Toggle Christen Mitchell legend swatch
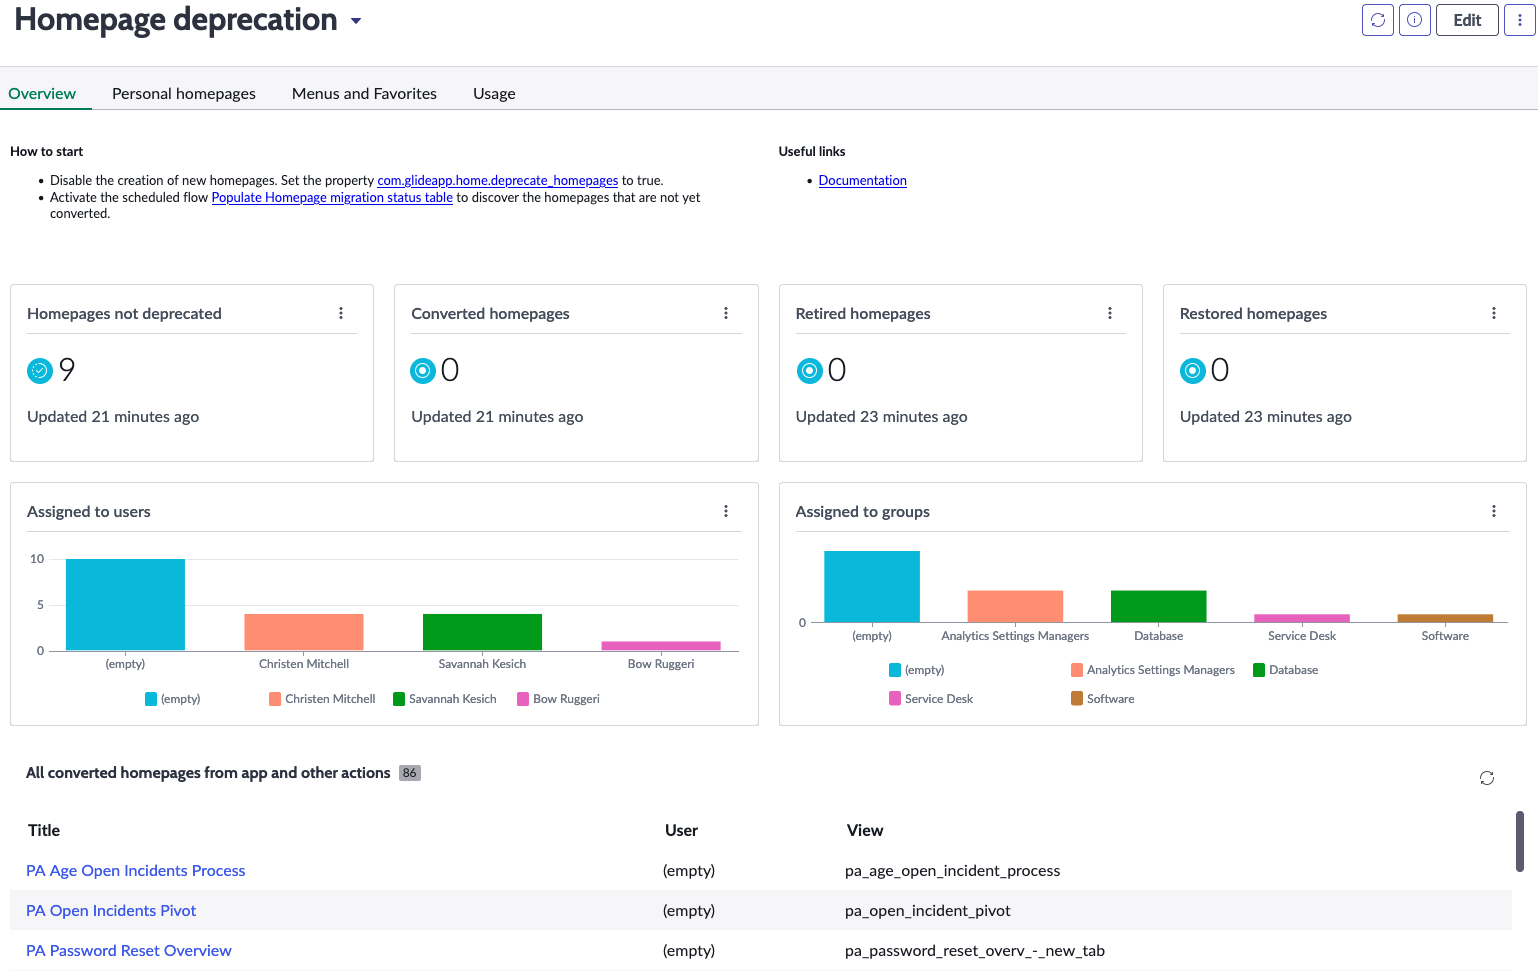 (x=275, y=699)
